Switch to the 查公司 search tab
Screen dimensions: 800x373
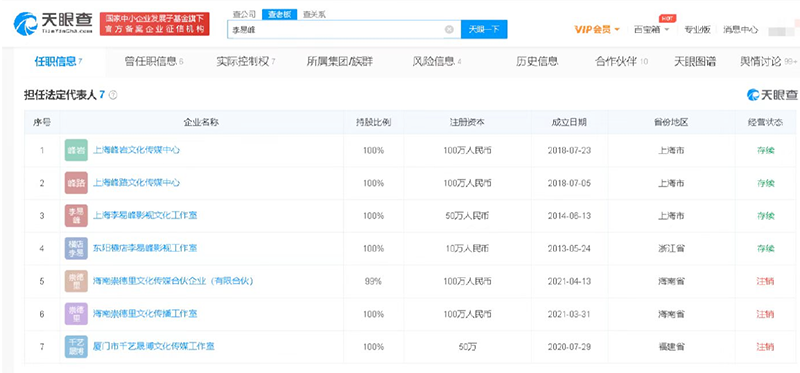pyautogui.click(x=244, y=15)
